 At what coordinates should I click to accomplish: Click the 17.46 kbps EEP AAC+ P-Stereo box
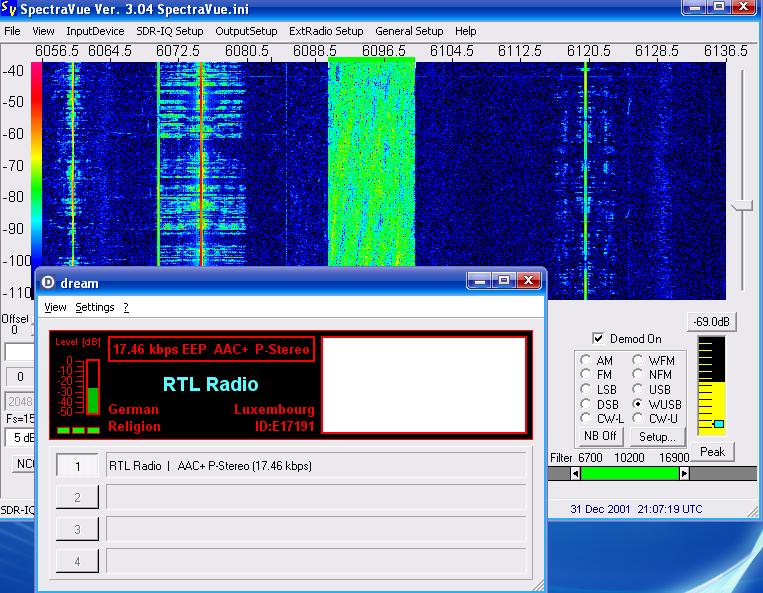point(211,349)
